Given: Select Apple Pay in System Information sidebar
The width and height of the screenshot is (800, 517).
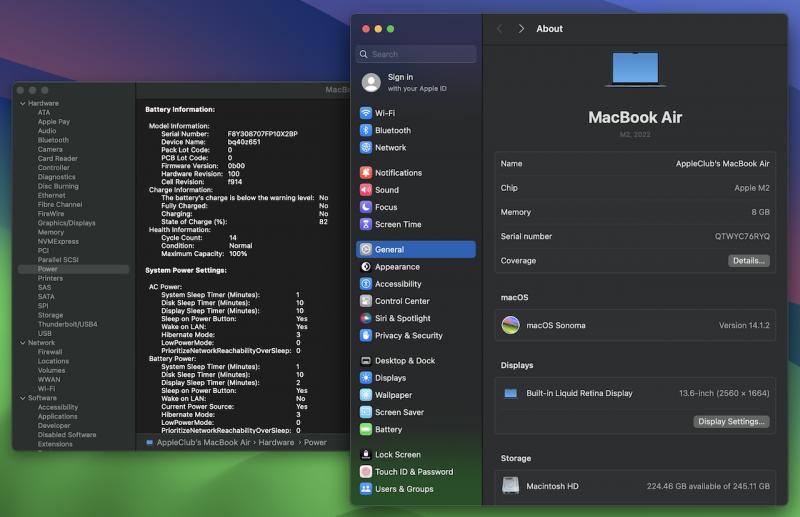Looking at the screenshot, I should pos(54,121).
